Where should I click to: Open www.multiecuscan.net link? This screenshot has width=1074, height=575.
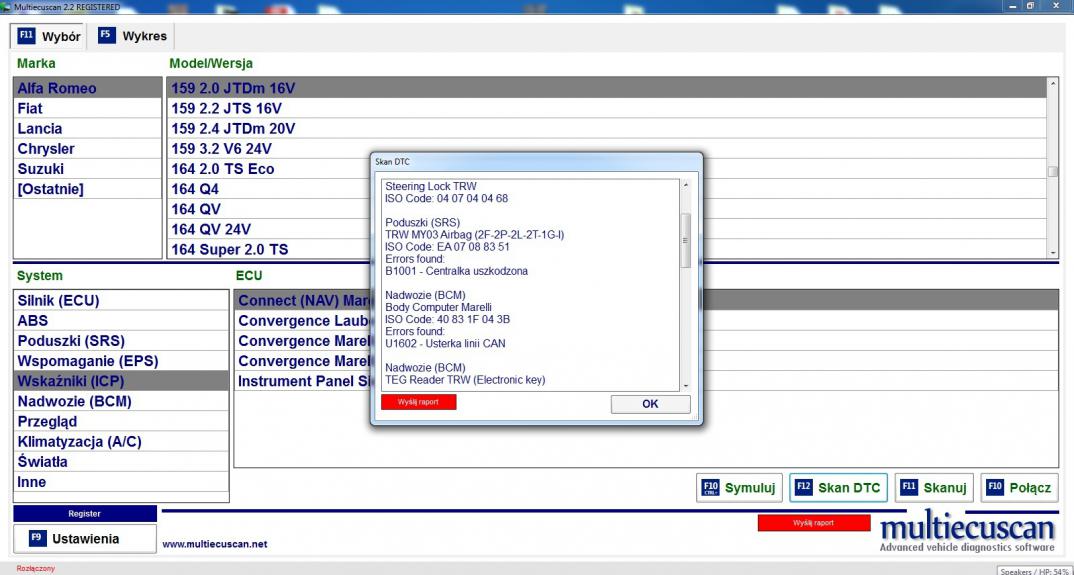coord(214,544)
